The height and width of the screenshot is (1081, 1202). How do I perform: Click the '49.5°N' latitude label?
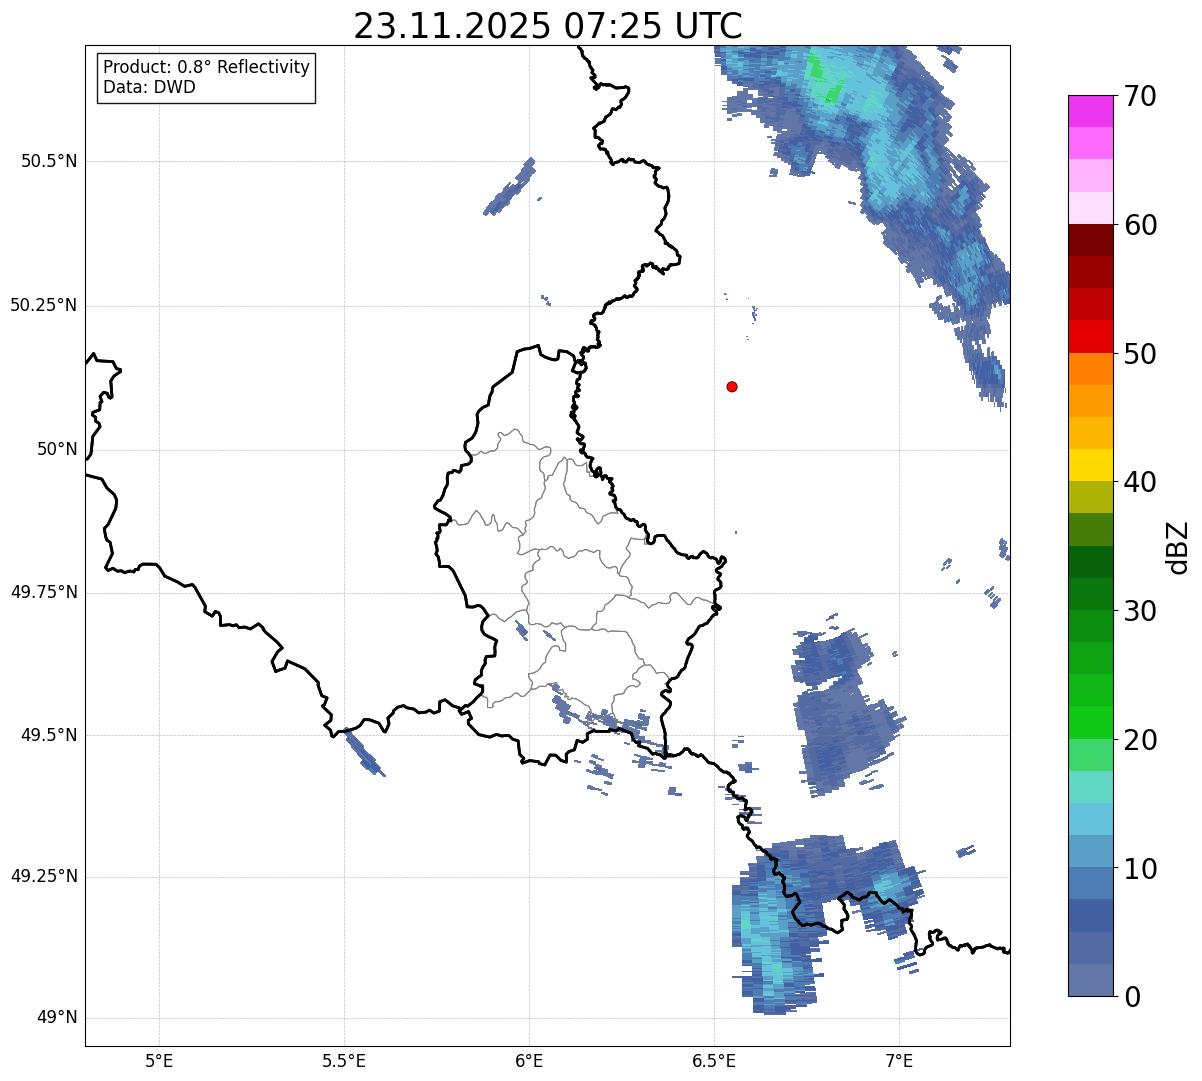point(49,736)
